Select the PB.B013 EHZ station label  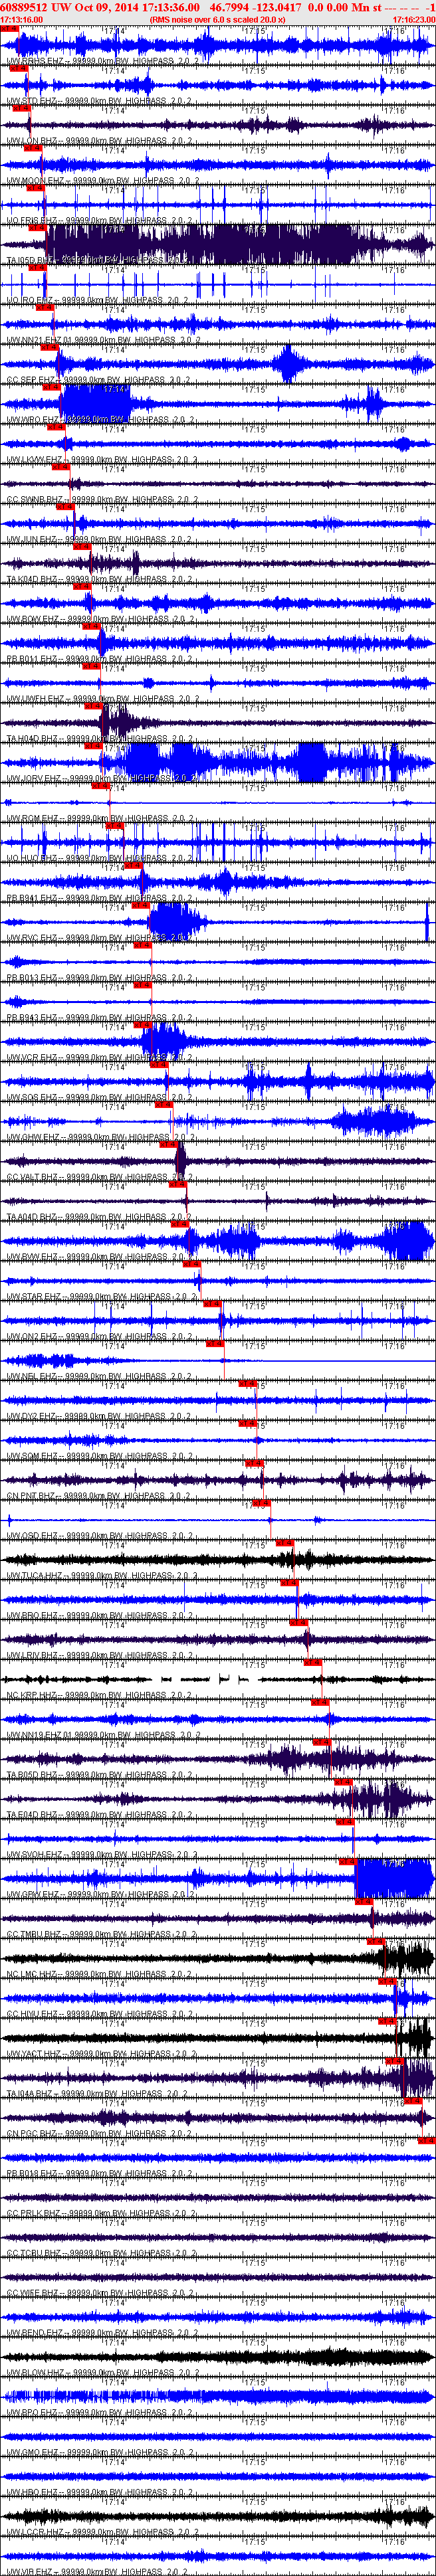click(100, 978)
